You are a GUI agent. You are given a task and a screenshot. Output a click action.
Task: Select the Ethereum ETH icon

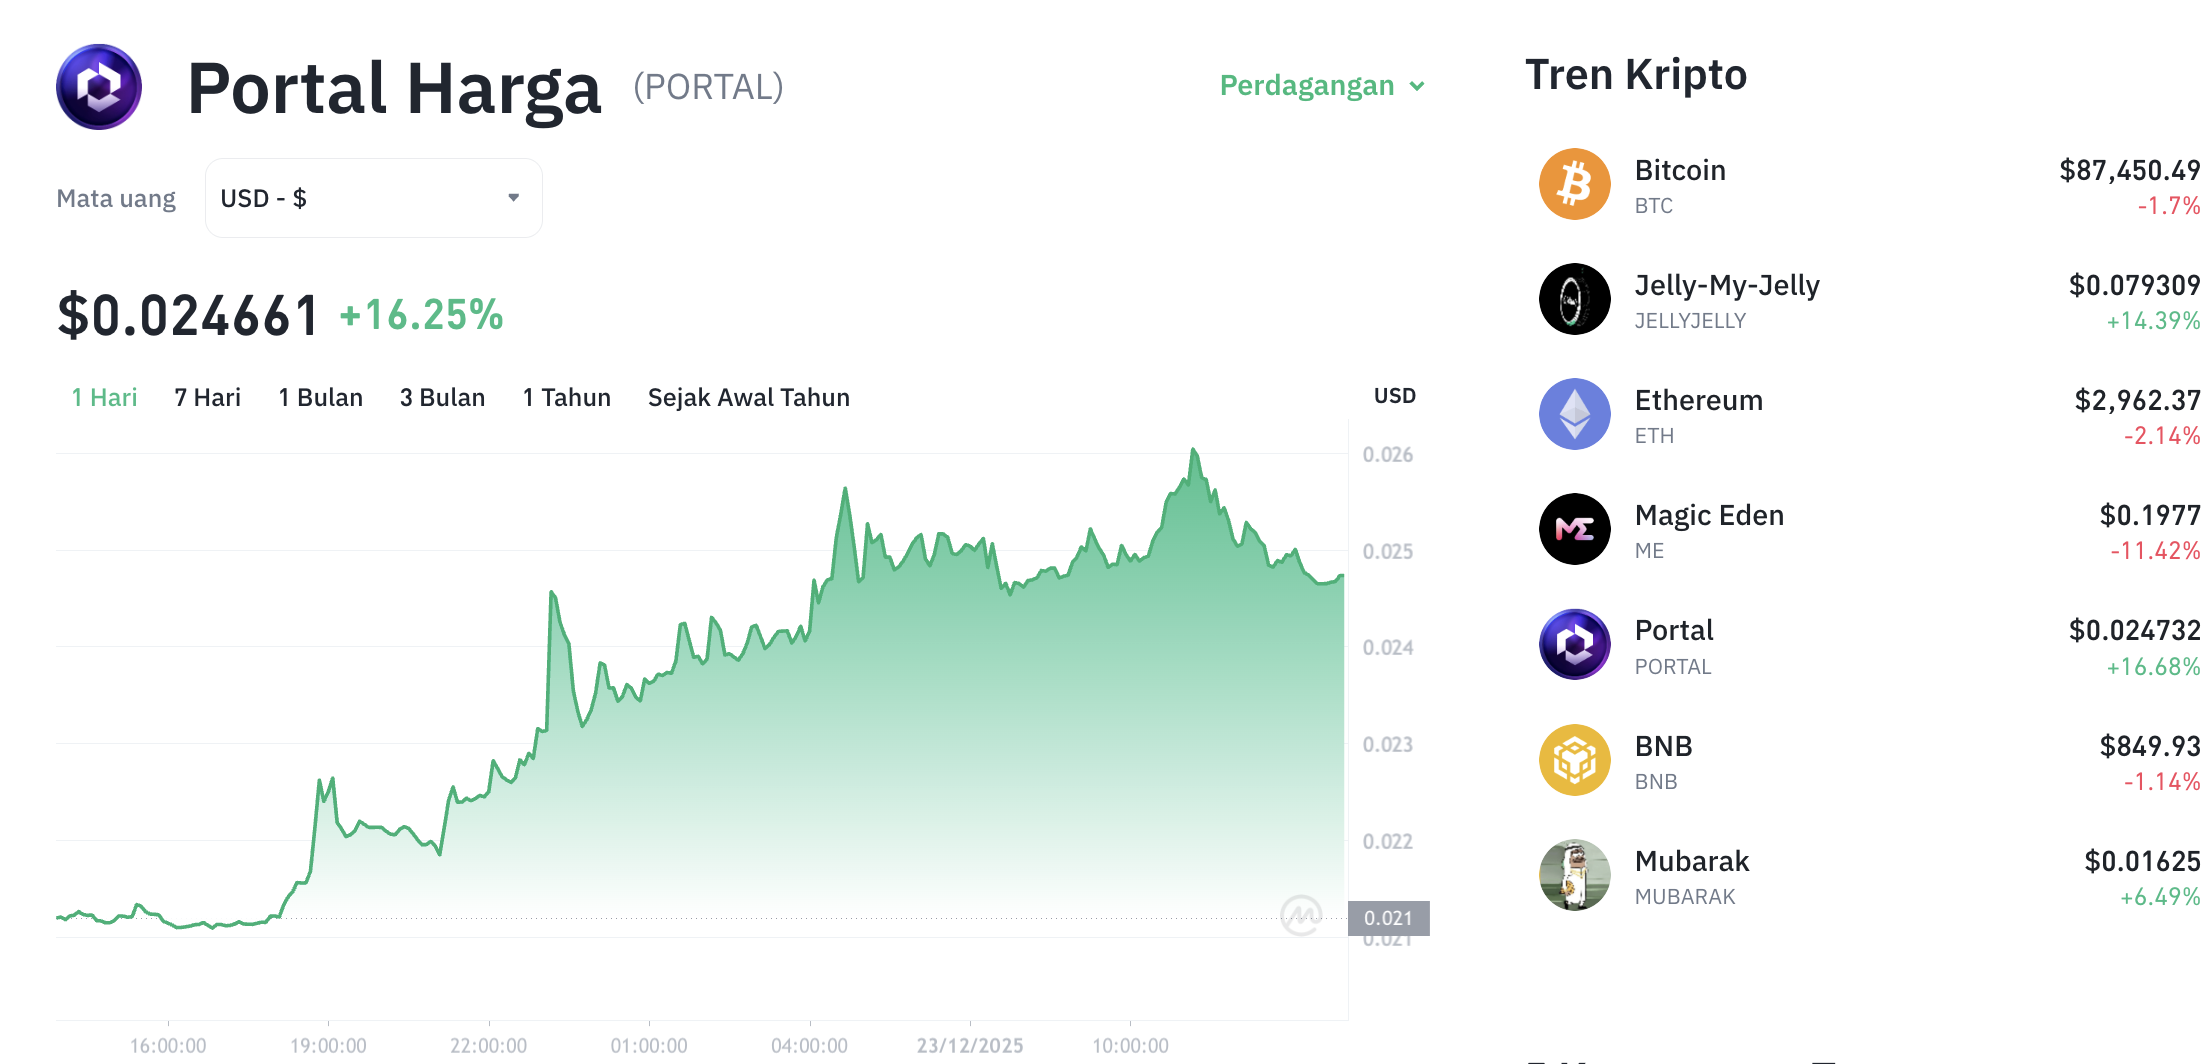point(1573,414)
